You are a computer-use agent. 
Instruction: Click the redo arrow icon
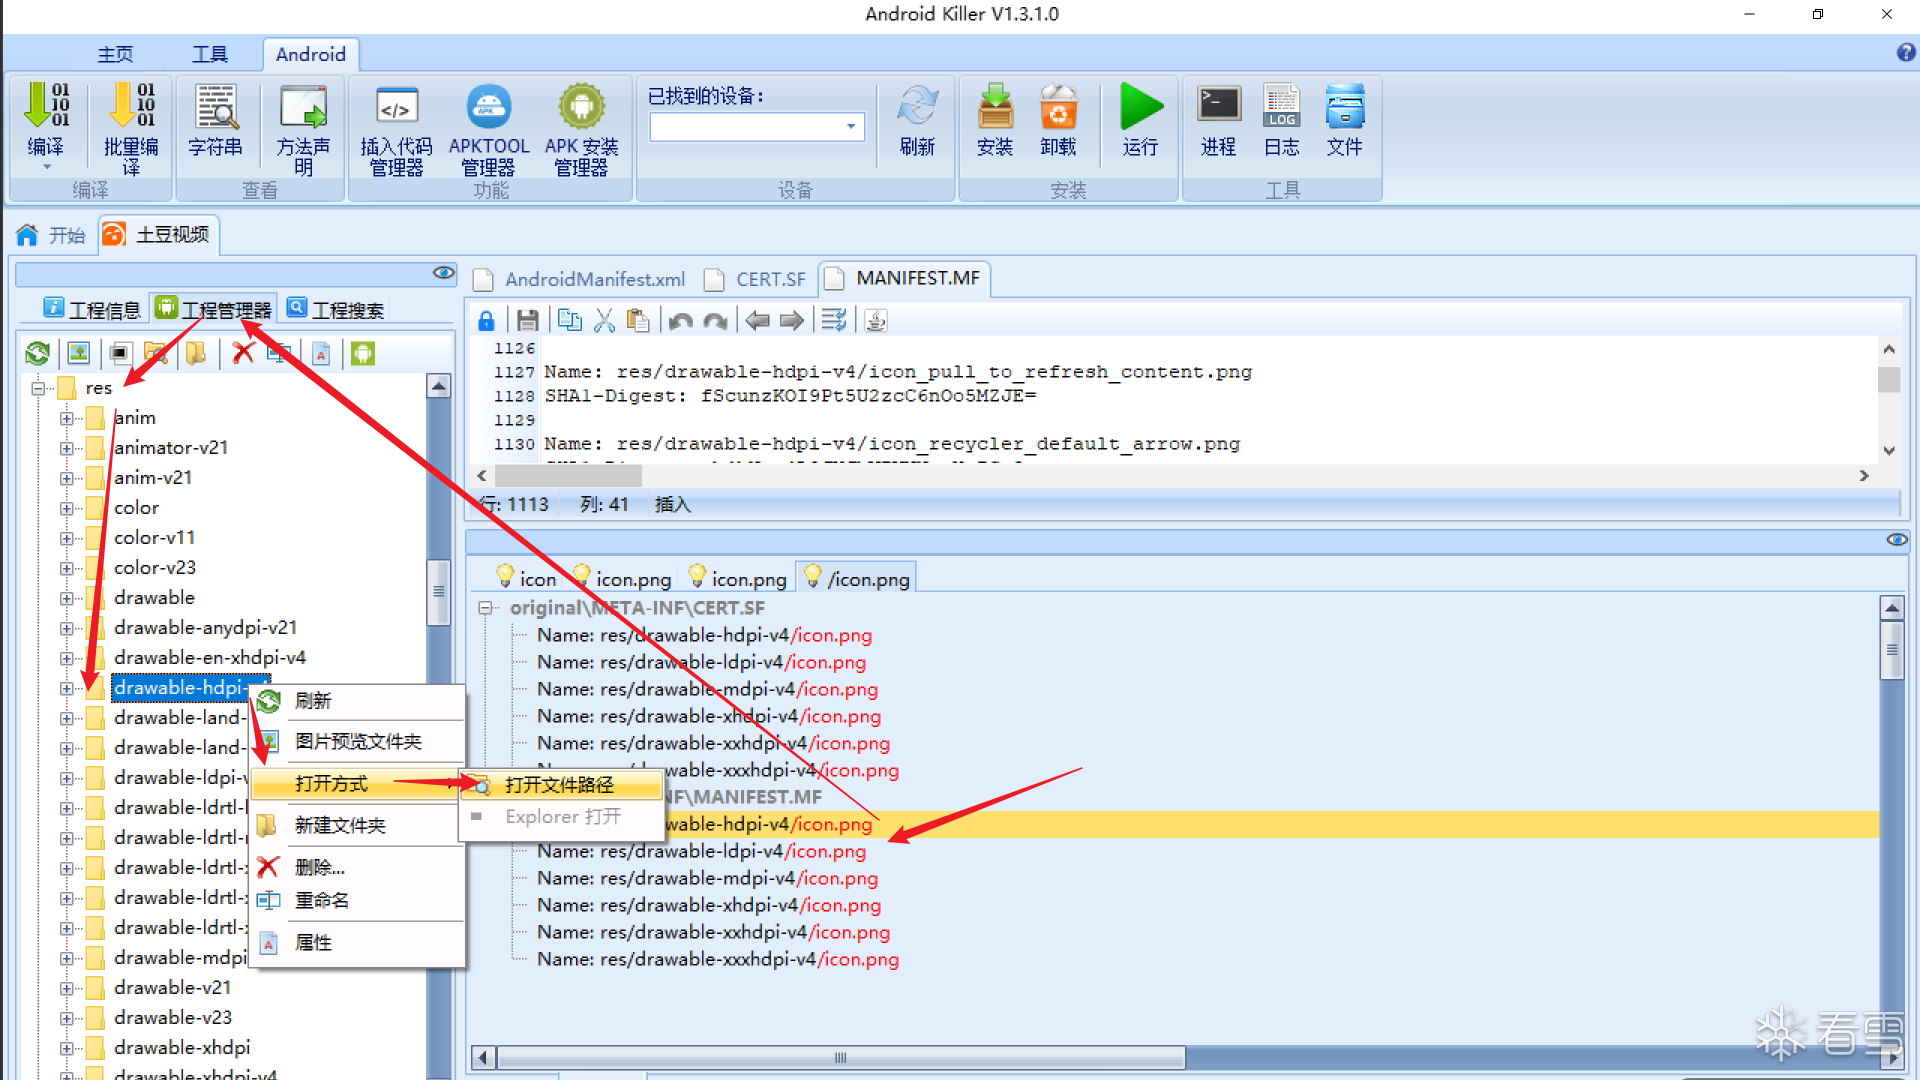click(x=715, y=320)
